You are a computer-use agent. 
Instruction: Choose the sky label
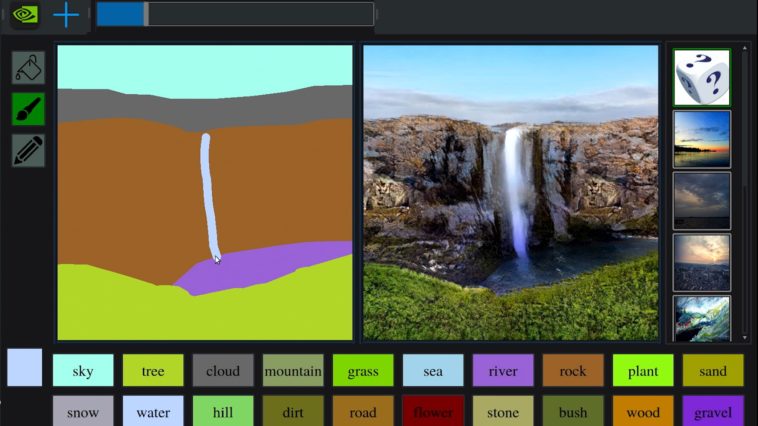click(x=83, y=370)
